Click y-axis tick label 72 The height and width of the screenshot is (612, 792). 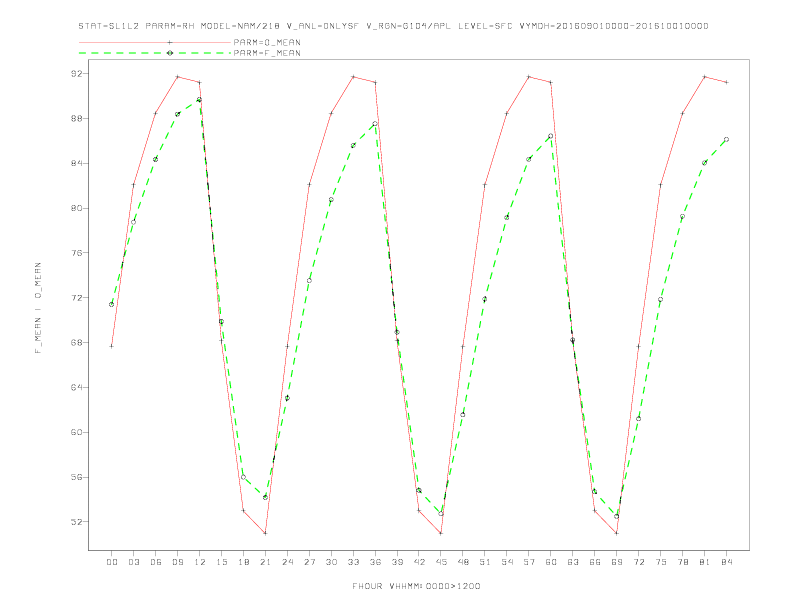(76, 298)
